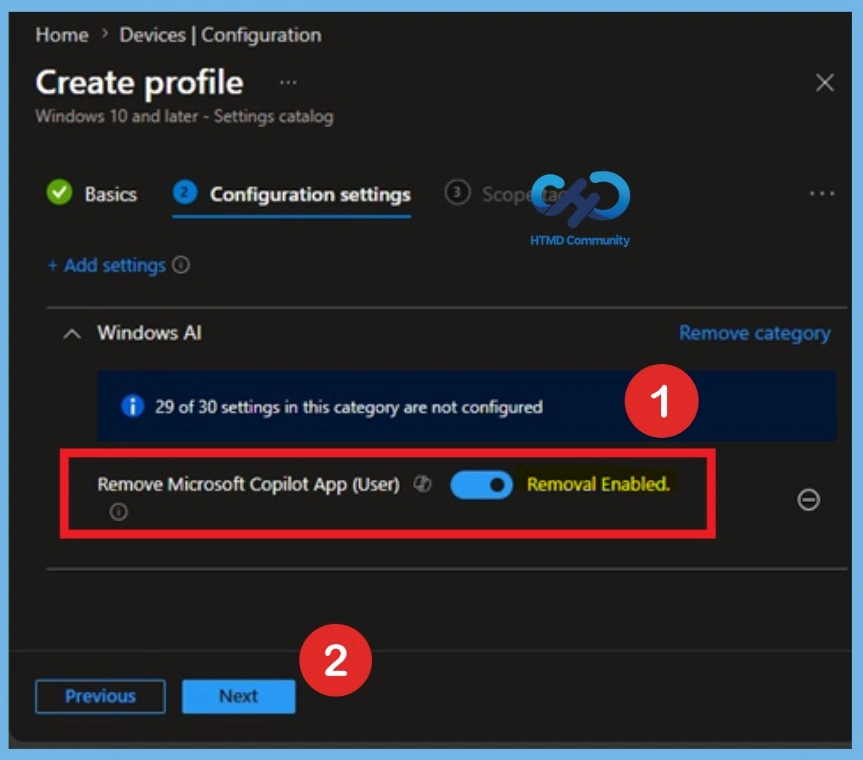The image size is (863, 760).
Task: Open Devices | Configuration breadcrumb
Action: point(220,35)
